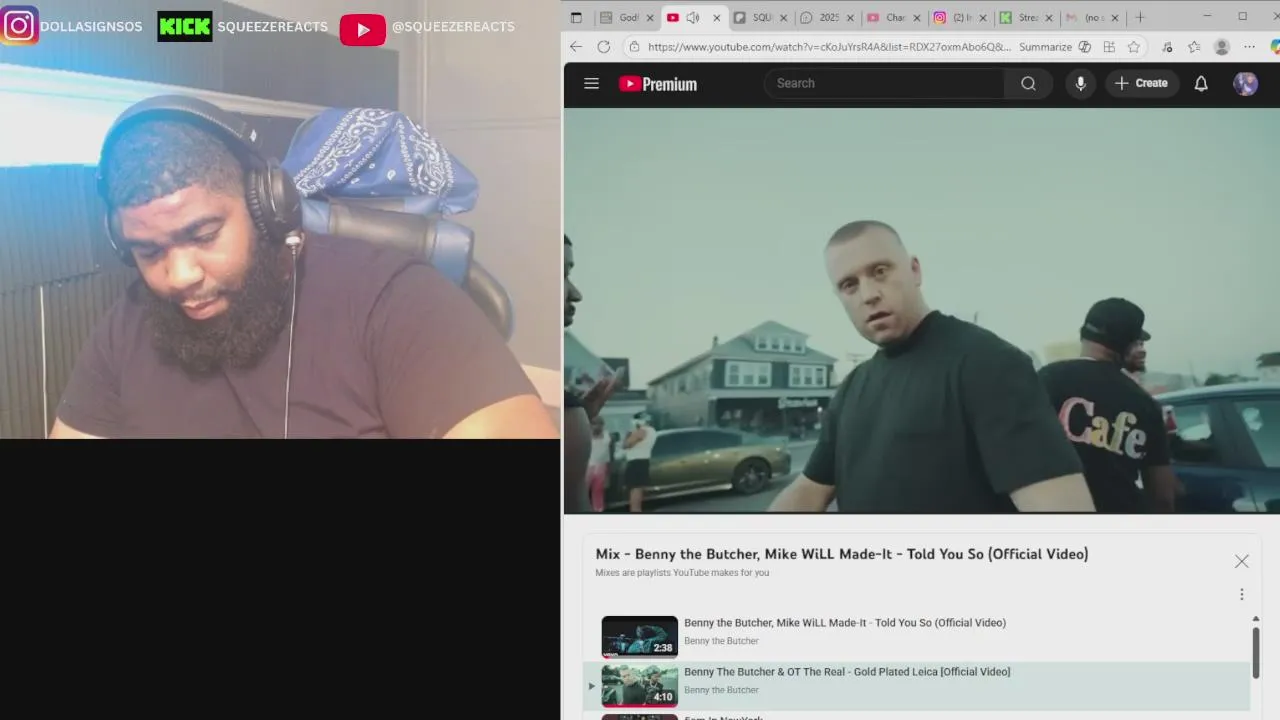Close the active YouTube tab

pyautogui.click(x=716, y=17)
